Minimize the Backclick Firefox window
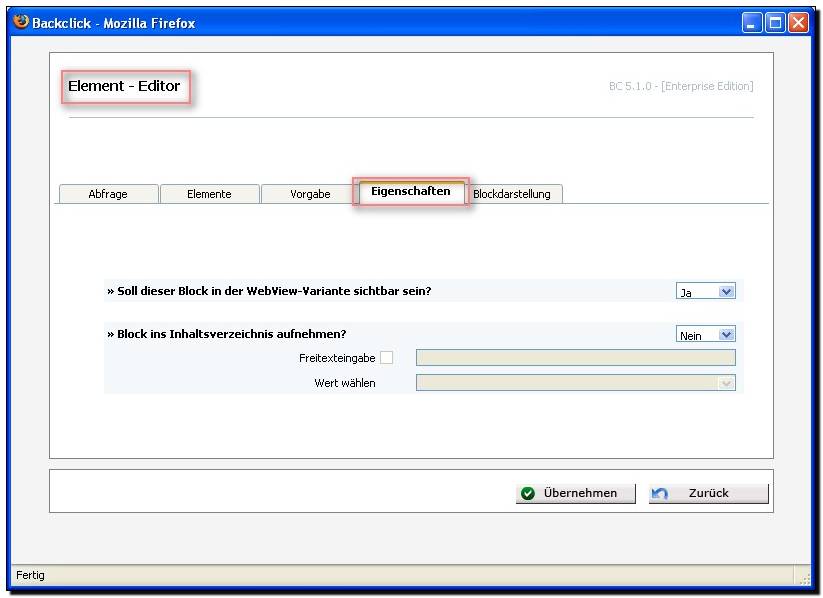The width and height of the screenshot is (823, 598). point(752,23)
